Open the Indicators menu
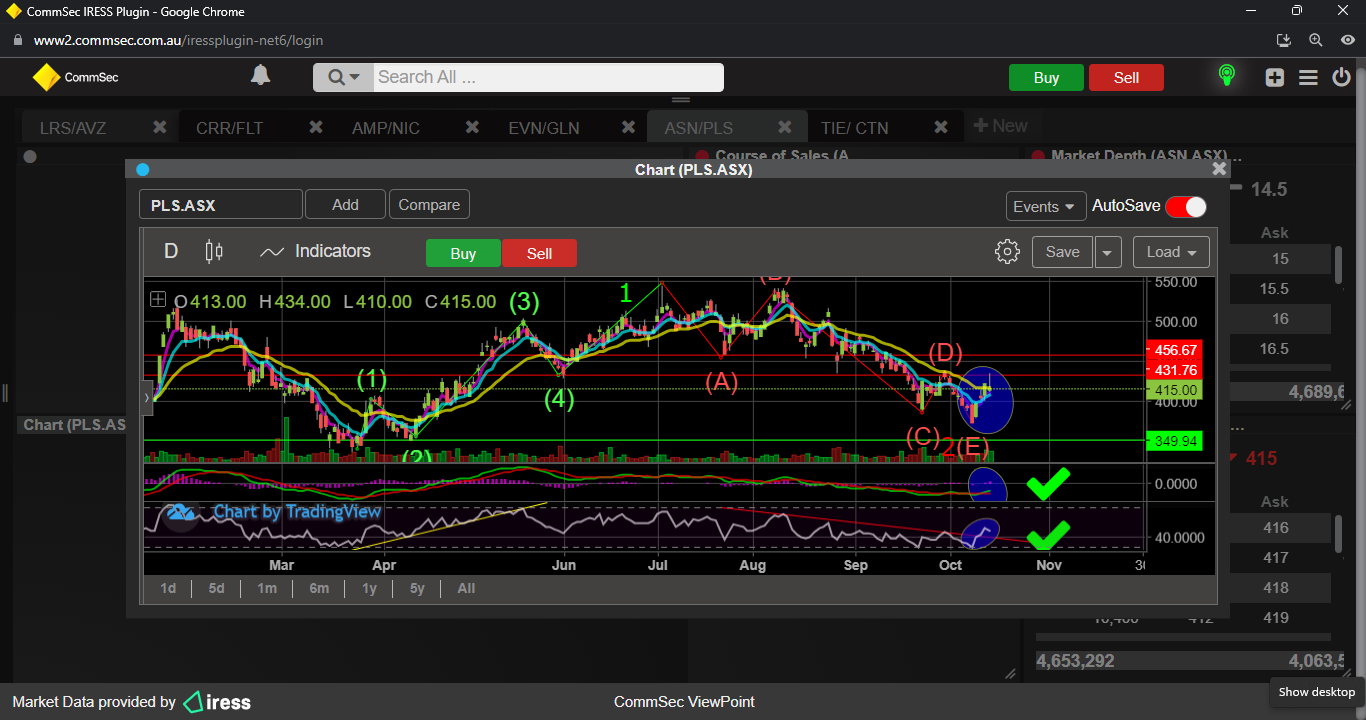Screen dimensions: 1366x720 [315, 251]
